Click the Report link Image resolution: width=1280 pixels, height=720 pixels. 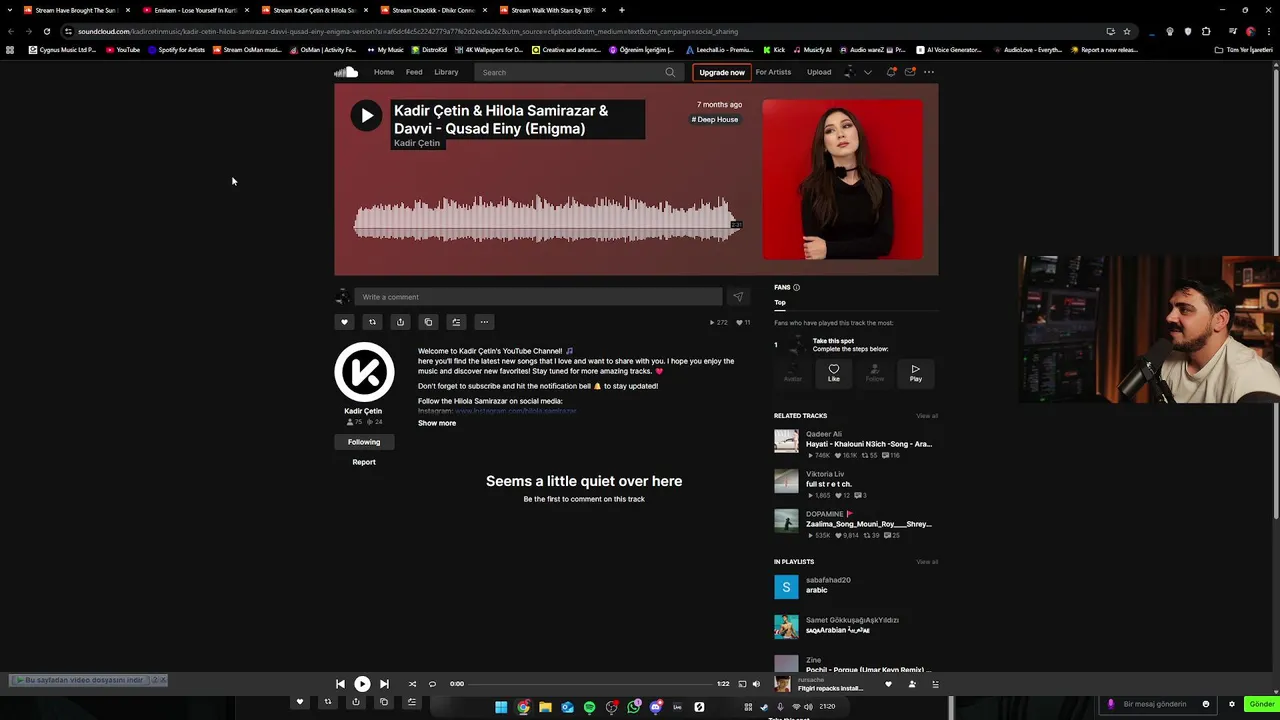tap(364, 462)
